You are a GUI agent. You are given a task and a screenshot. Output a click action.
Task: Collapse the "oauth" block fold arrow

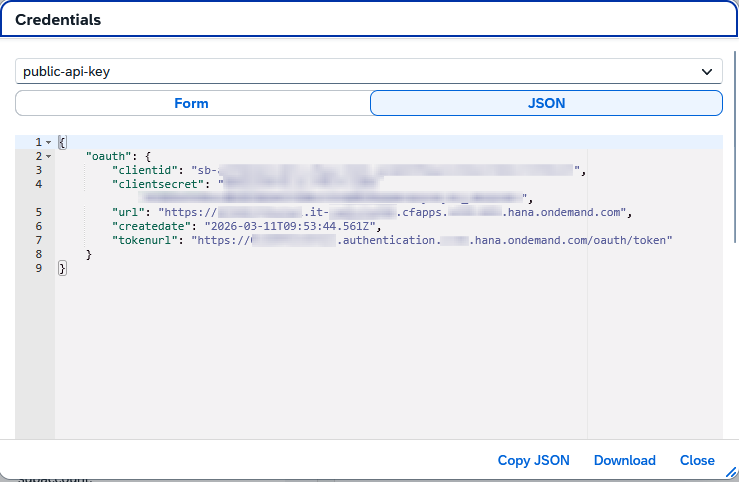pos(48,157)
